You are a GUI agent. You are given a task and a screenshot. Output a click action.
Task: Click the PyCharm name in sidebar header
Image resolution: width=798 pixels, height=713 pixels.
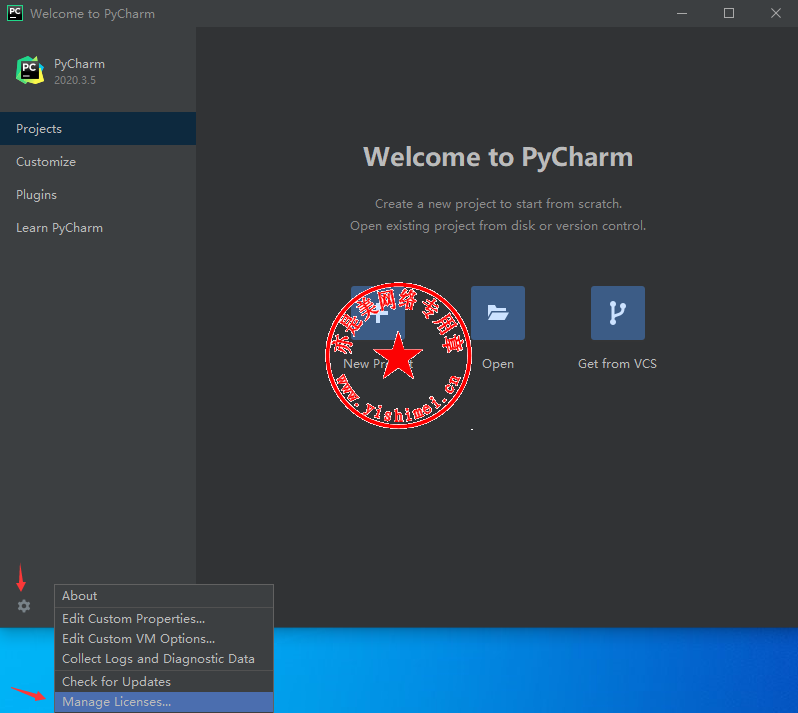pyautogui.click(x=79, y=64)
